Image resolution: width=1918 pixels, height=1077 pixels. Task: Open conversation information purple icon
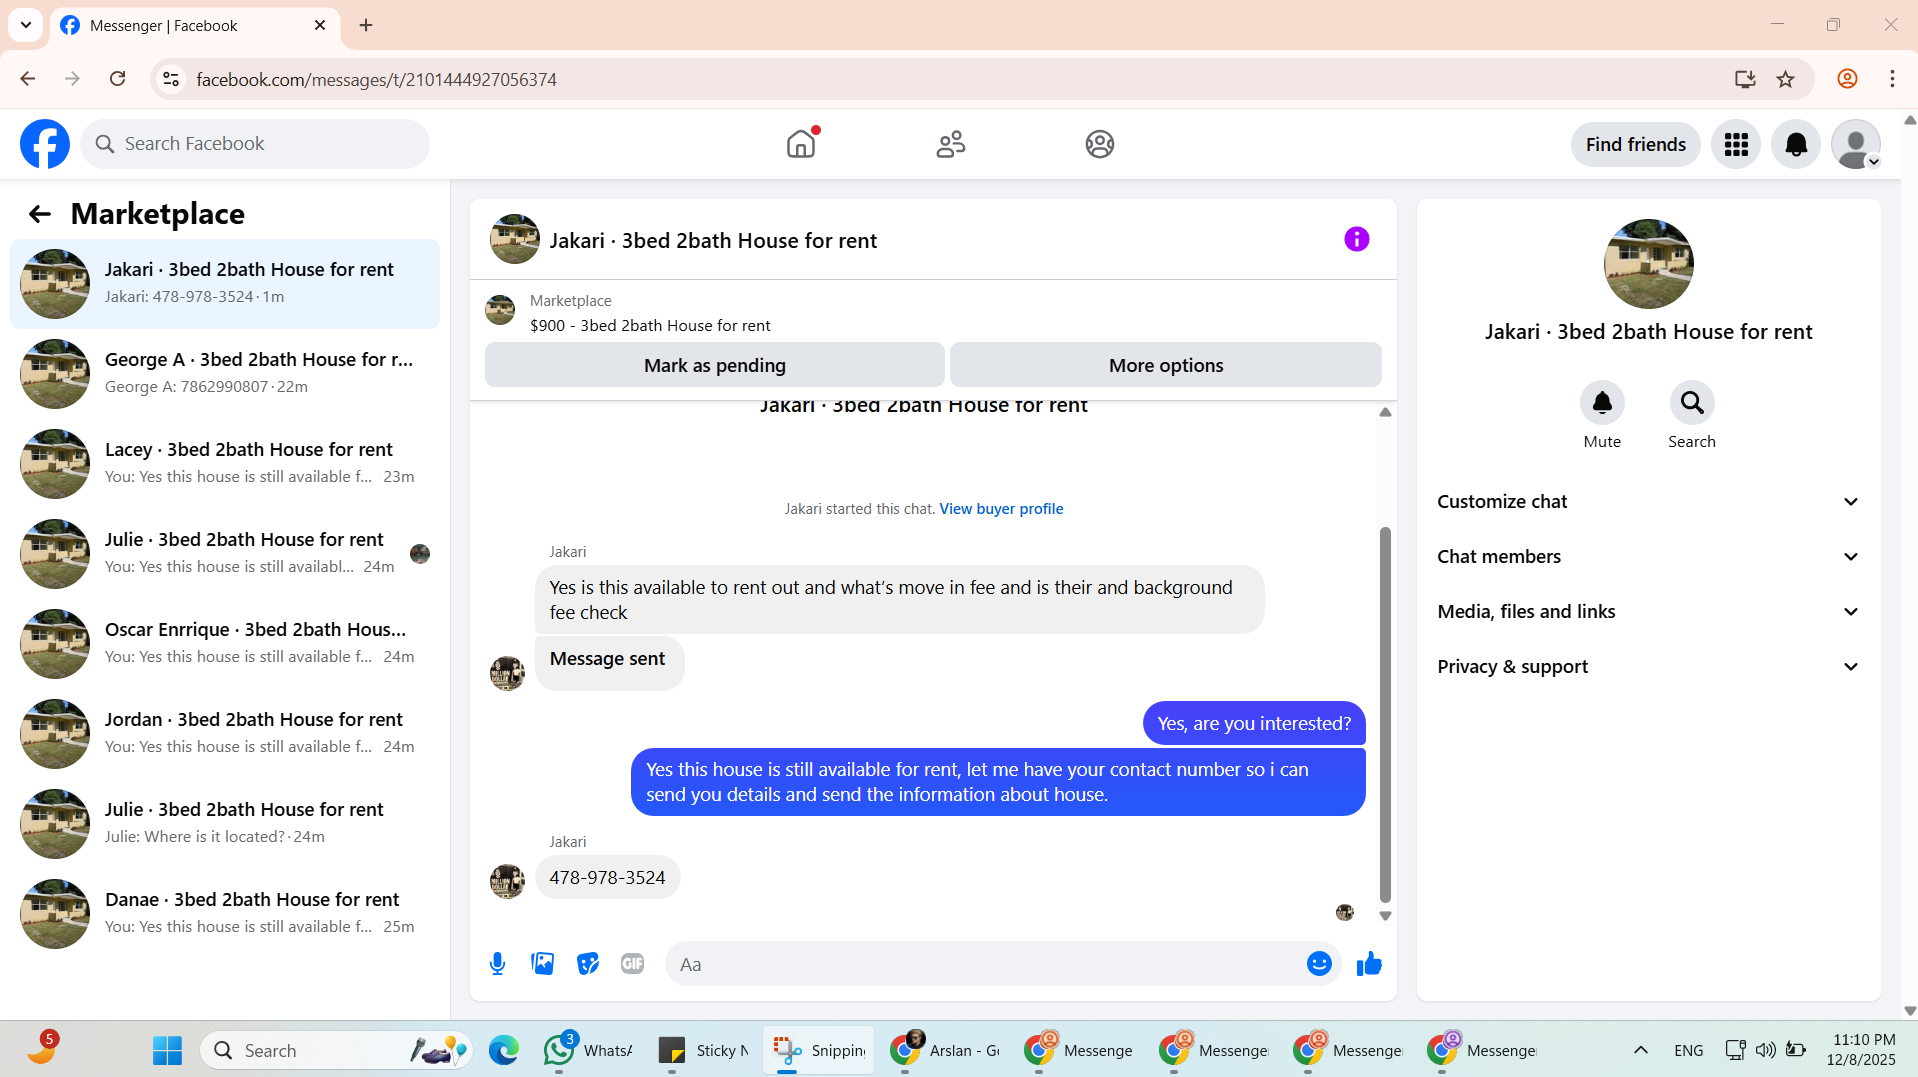pos(1356,239)
